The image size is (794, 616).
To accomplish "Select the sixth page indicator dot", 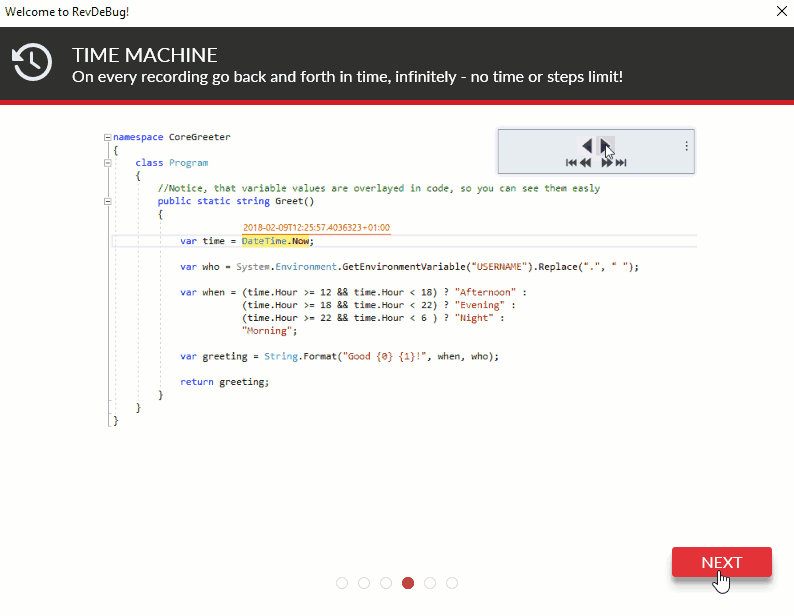I will [x=452, y=583].
